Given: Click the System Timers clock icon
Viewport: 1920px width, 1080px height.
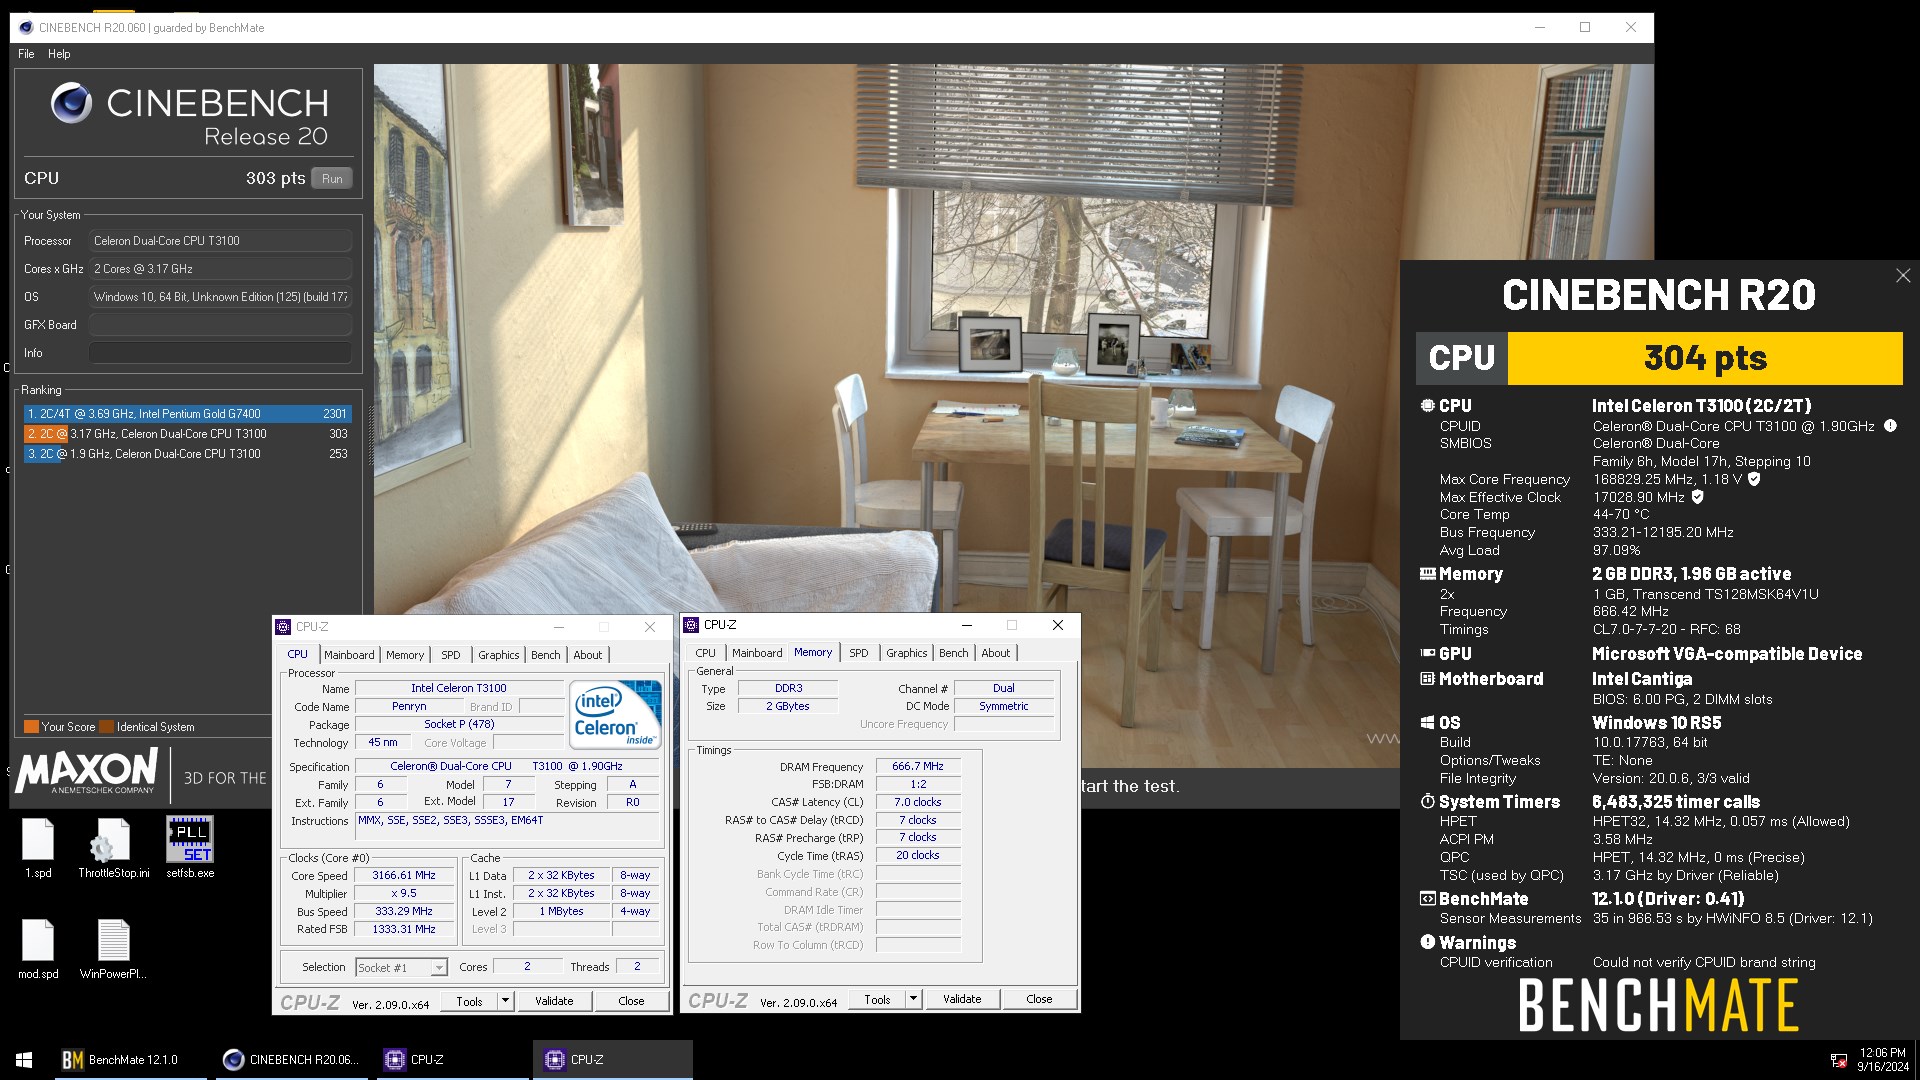Looking at the screenshot, I should 1427,802.
